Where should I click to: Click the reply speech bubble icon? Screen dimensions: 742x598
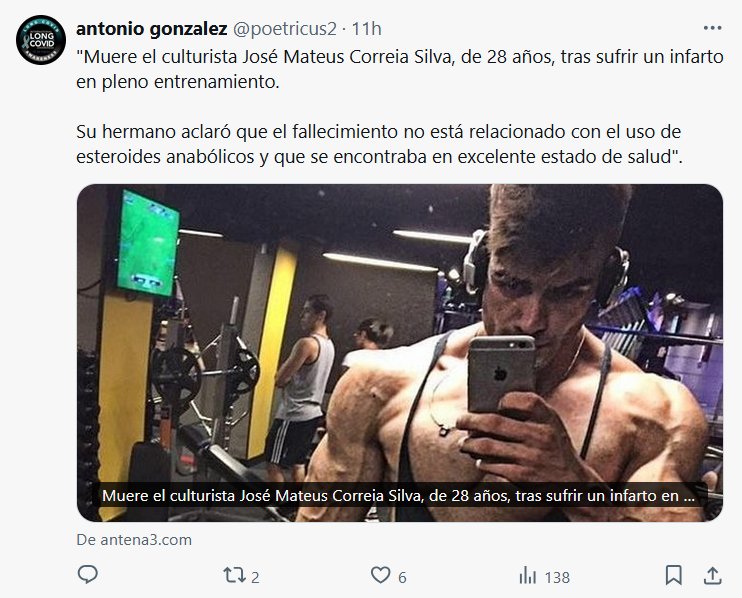pos(88,575)
